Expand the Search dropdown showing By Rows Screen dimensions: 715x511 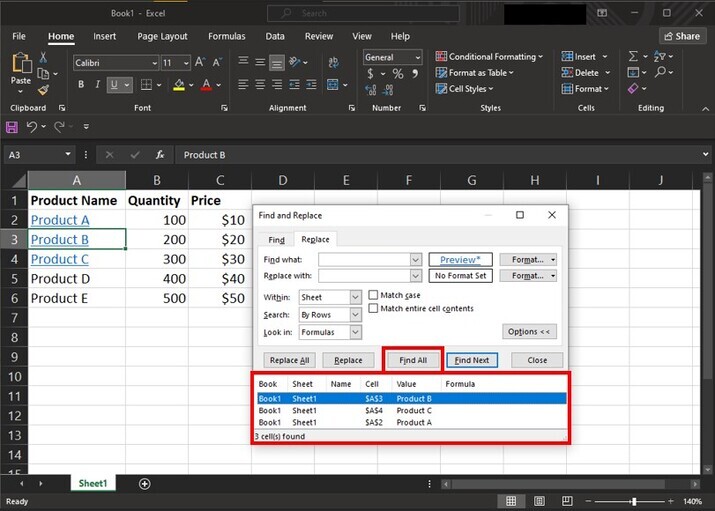point(356,315)
